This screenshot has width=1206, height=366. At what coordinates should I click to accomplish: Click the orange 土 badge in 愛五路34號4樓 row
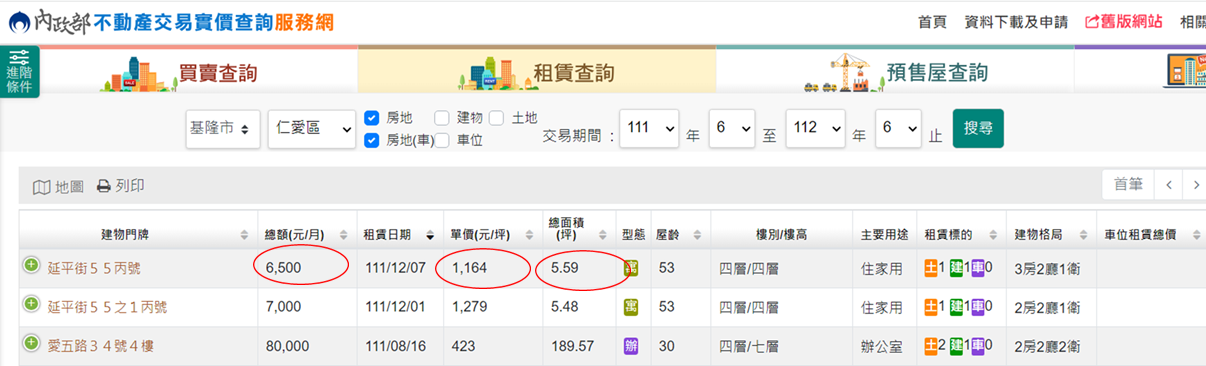tap(930, 346)
